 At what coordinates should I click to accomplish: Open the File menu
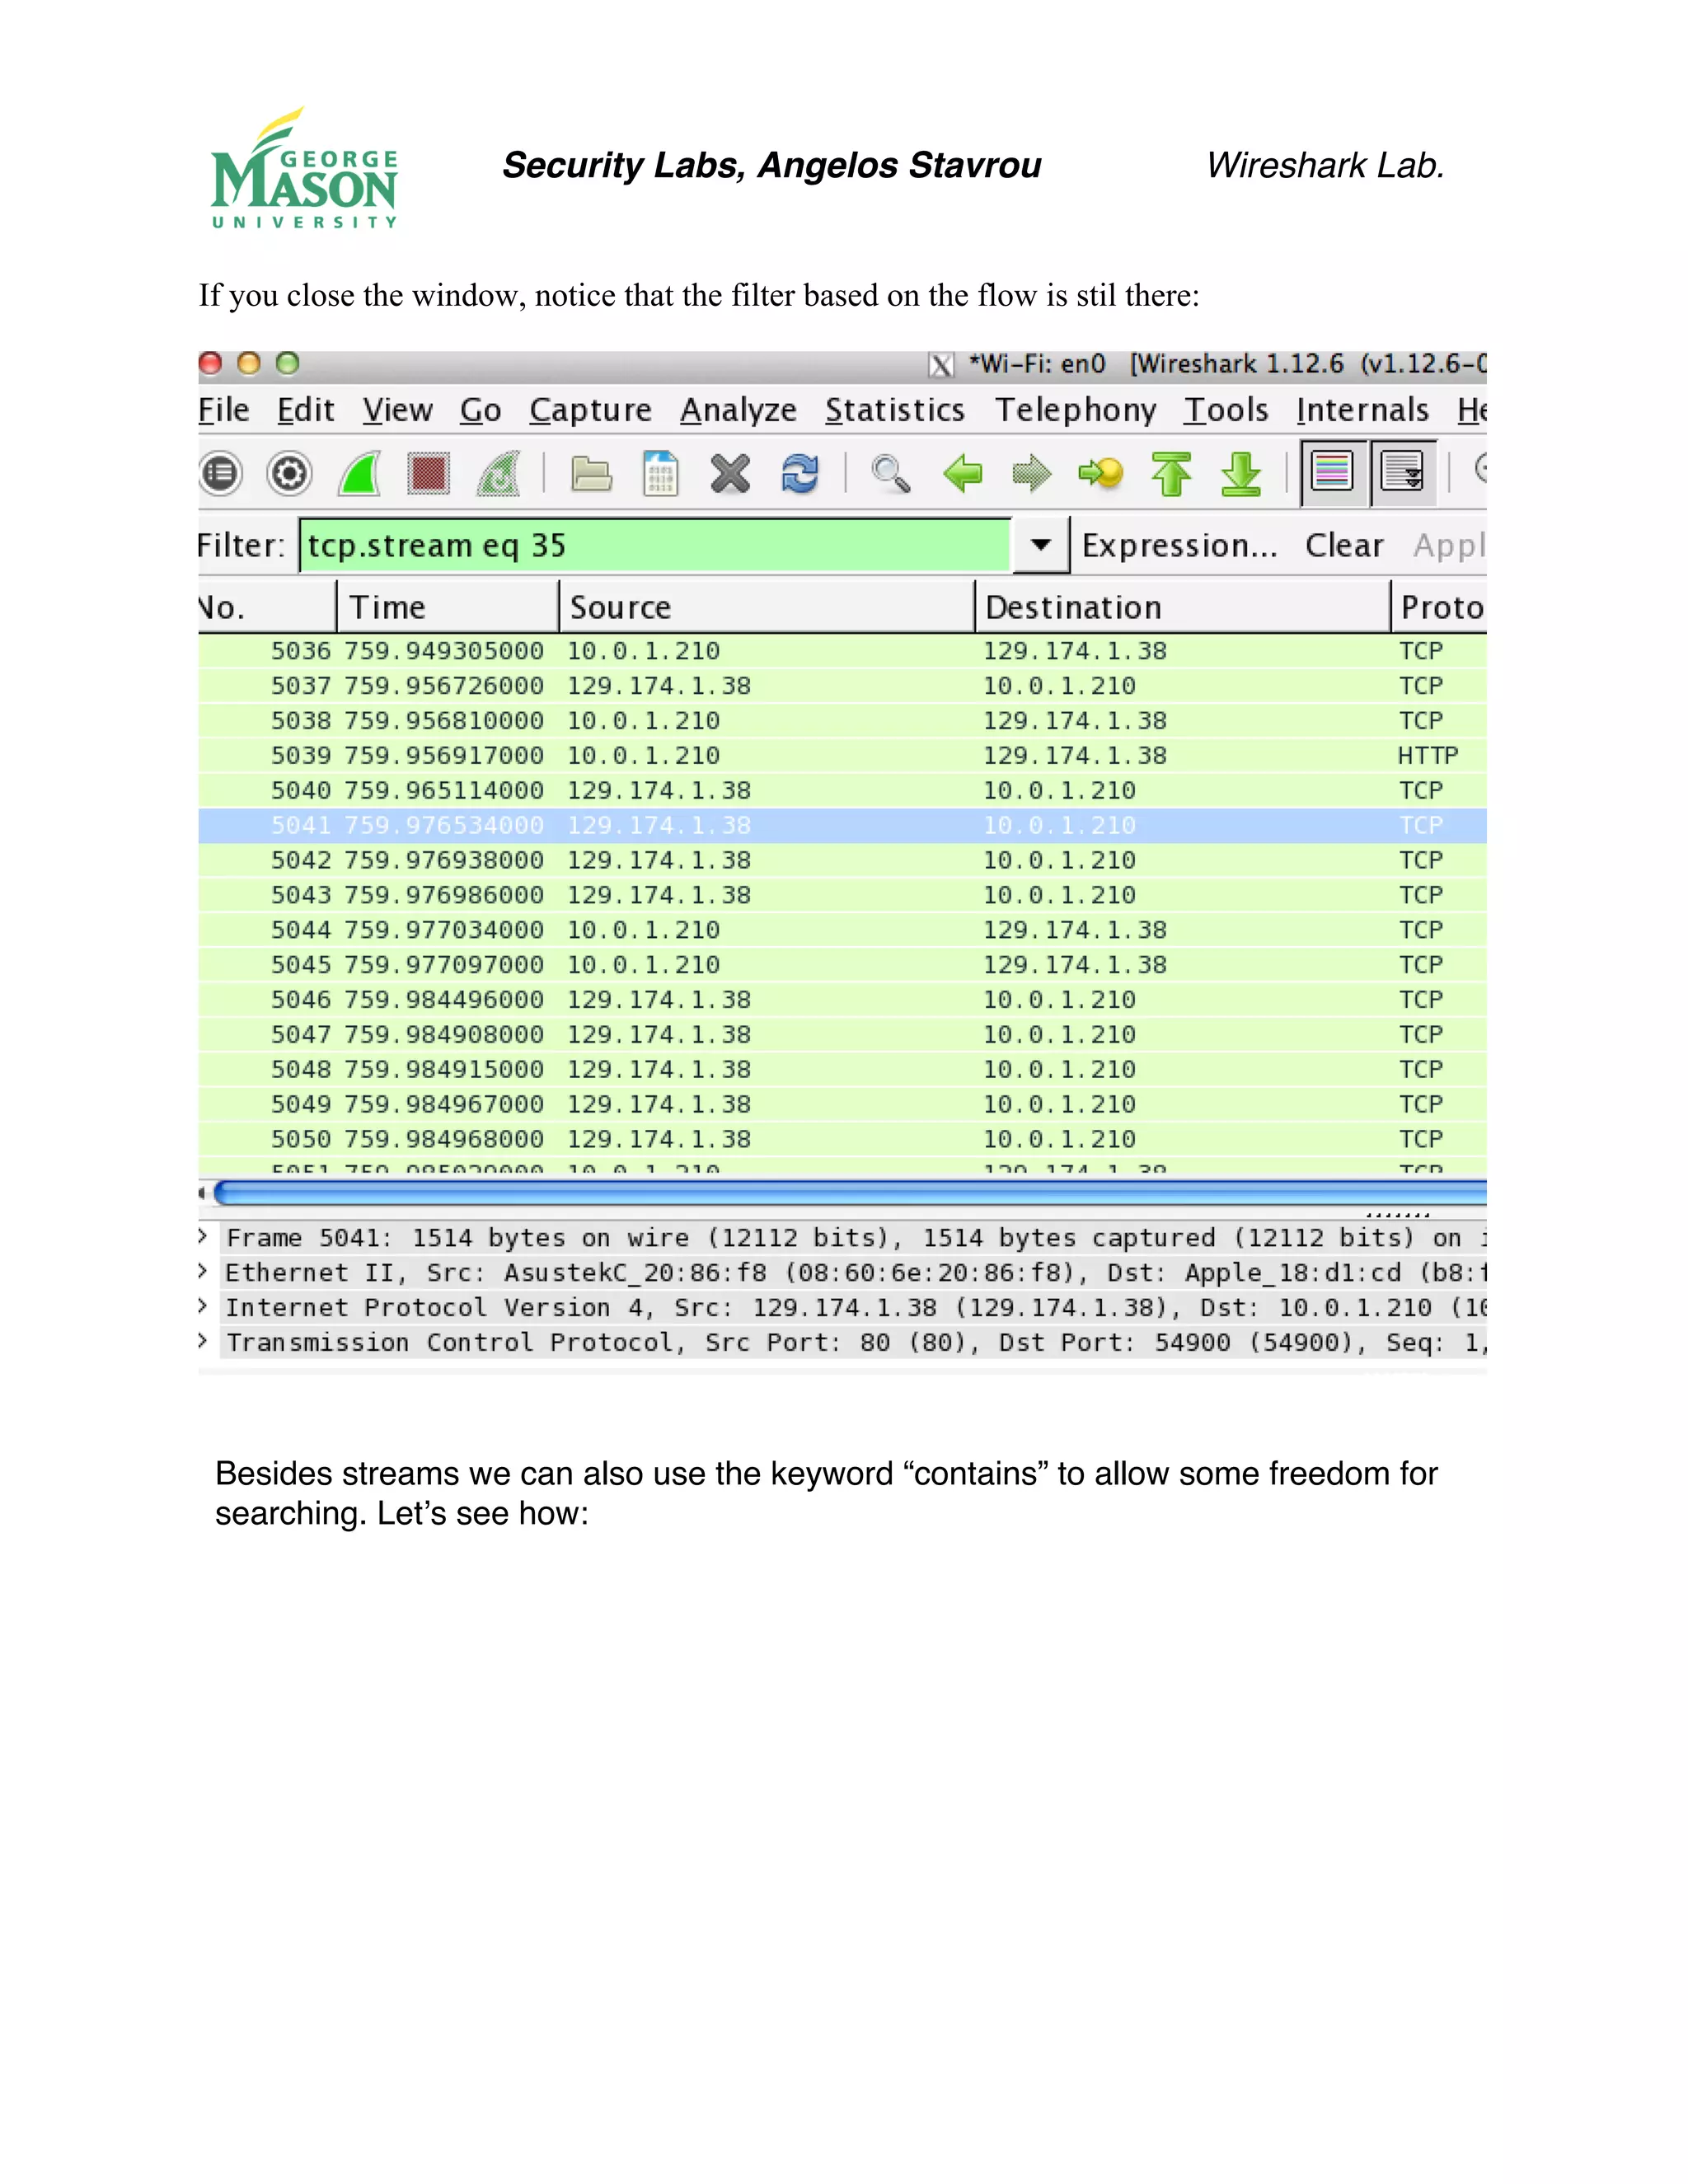tap(224, 410)
